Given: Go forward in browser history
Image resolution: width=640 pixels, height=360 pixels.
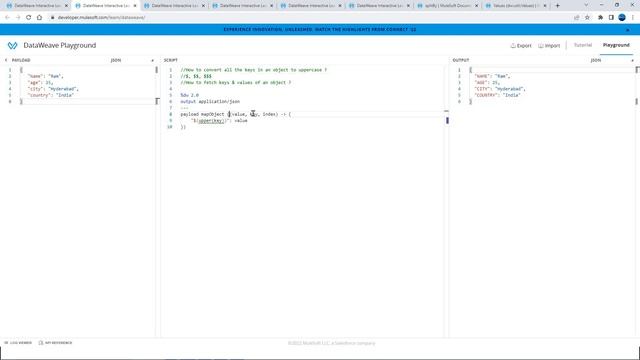Looking at the screenshot, I should 18,18.
